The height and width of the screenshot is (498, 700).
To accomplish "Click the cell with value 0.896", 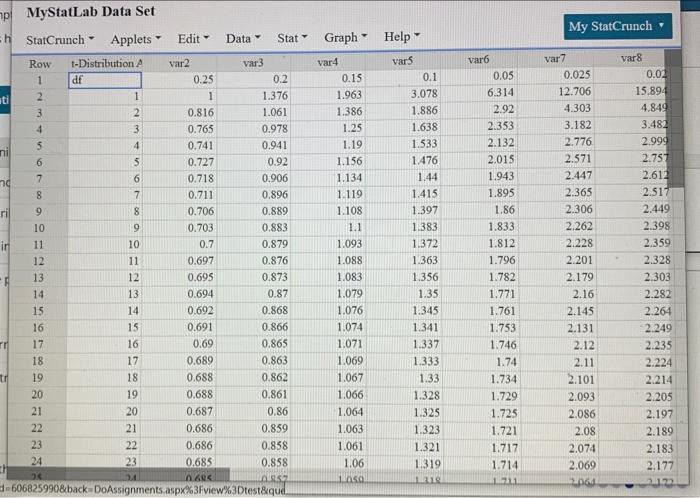I will tap(254, 195).
